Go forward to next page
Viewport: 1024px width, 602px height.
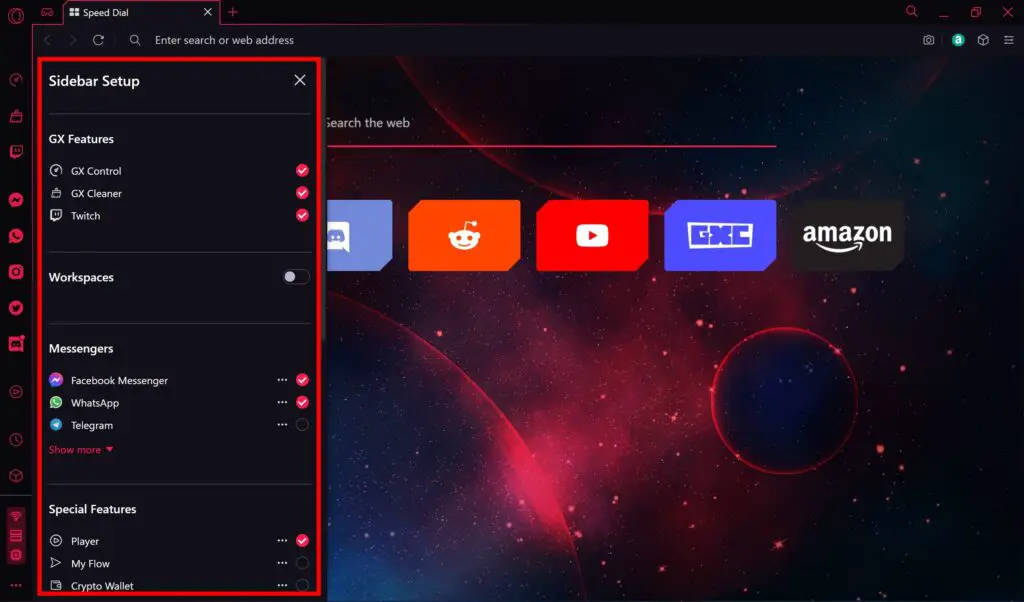[x=72, y=40]
